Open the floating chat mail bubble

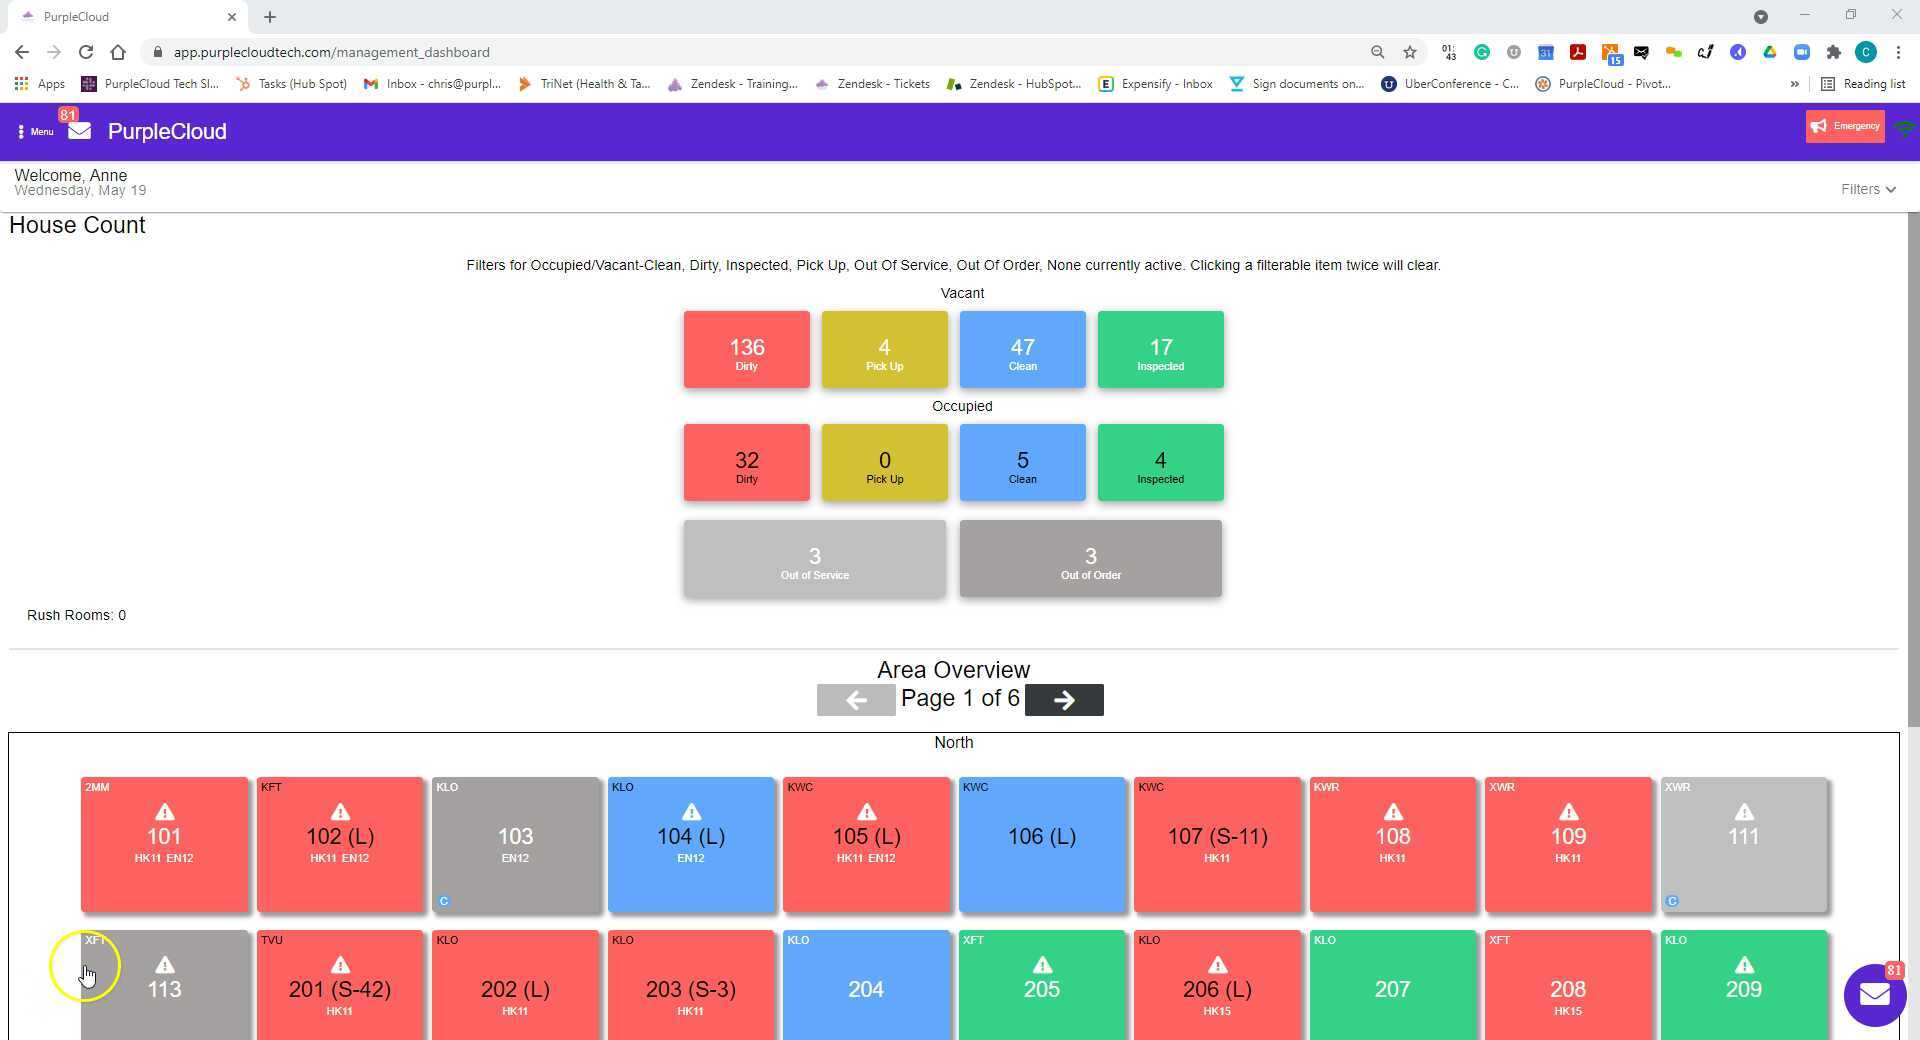pos(1875,994)
